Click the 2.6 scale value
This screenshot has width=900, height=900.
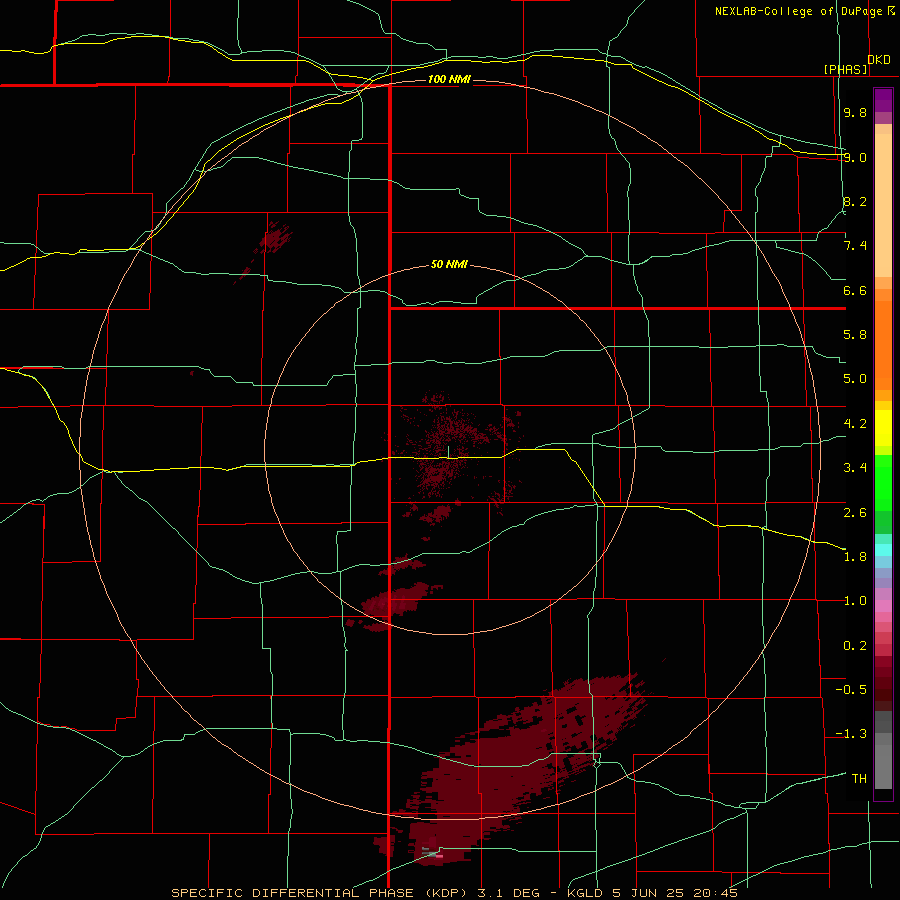(x=855, y=513)
